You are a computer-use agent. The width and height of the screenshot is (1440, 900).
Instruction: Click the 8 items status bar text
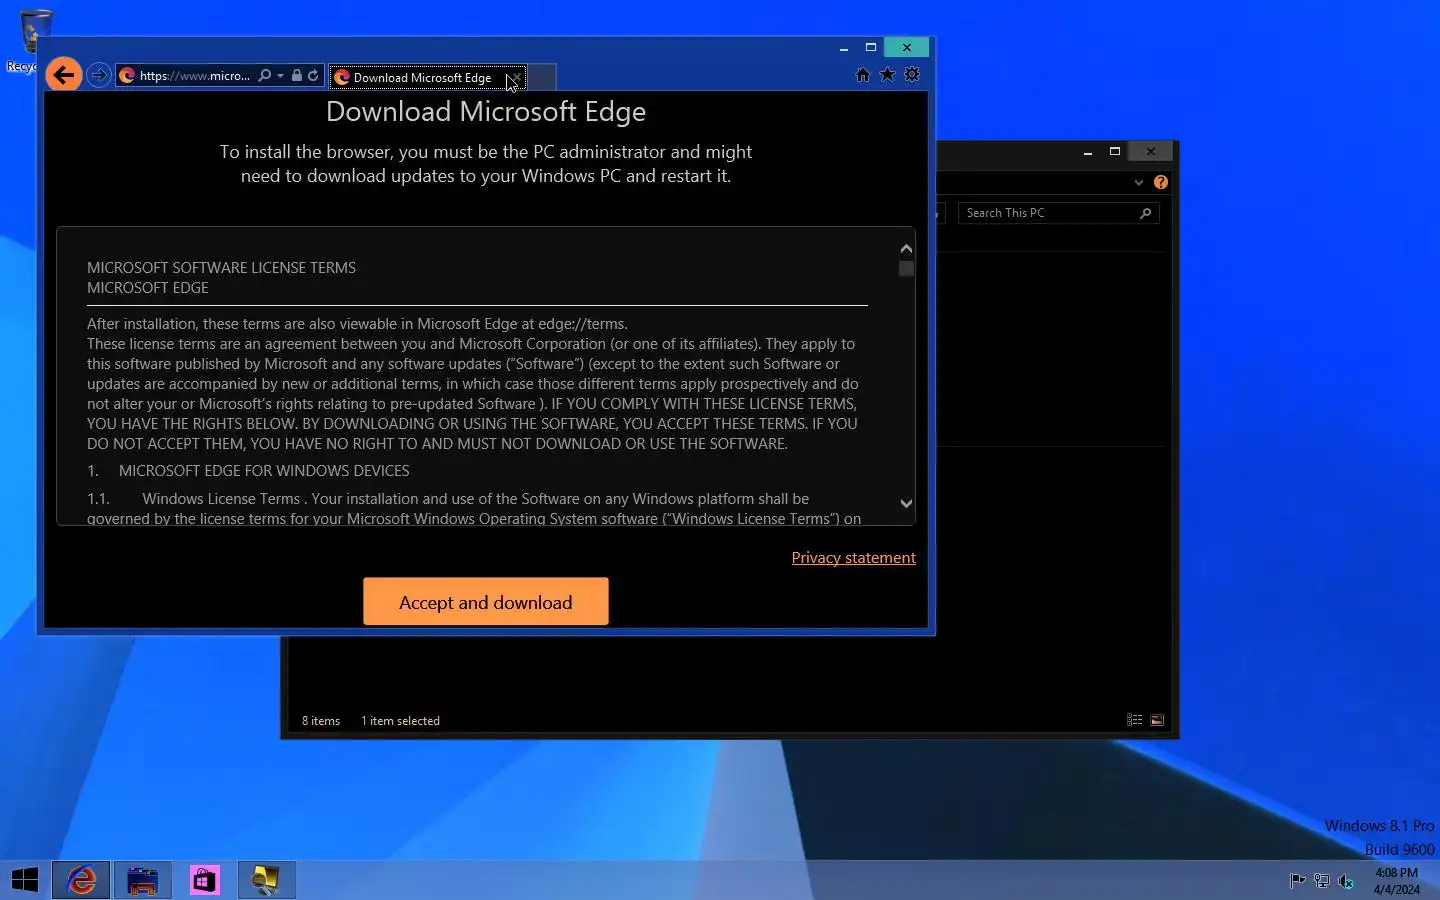(x=321, y=721)
